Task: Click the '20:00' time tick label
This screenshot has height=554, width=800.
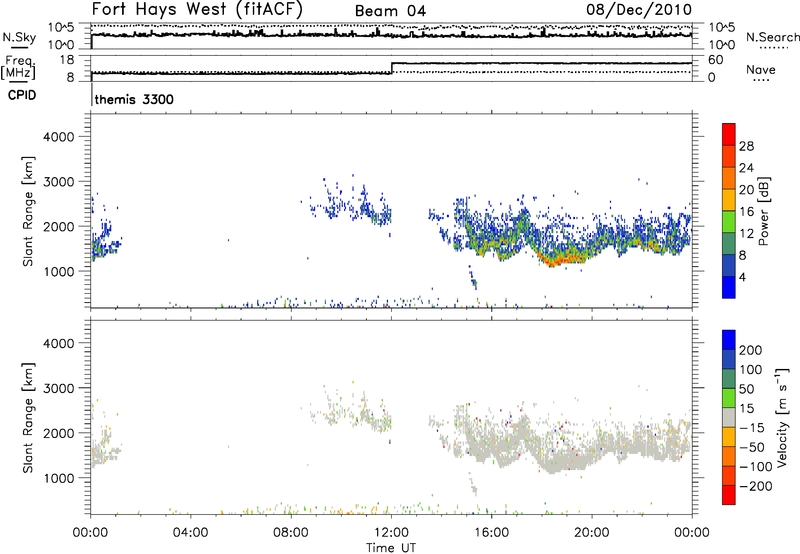Action: 592,533
